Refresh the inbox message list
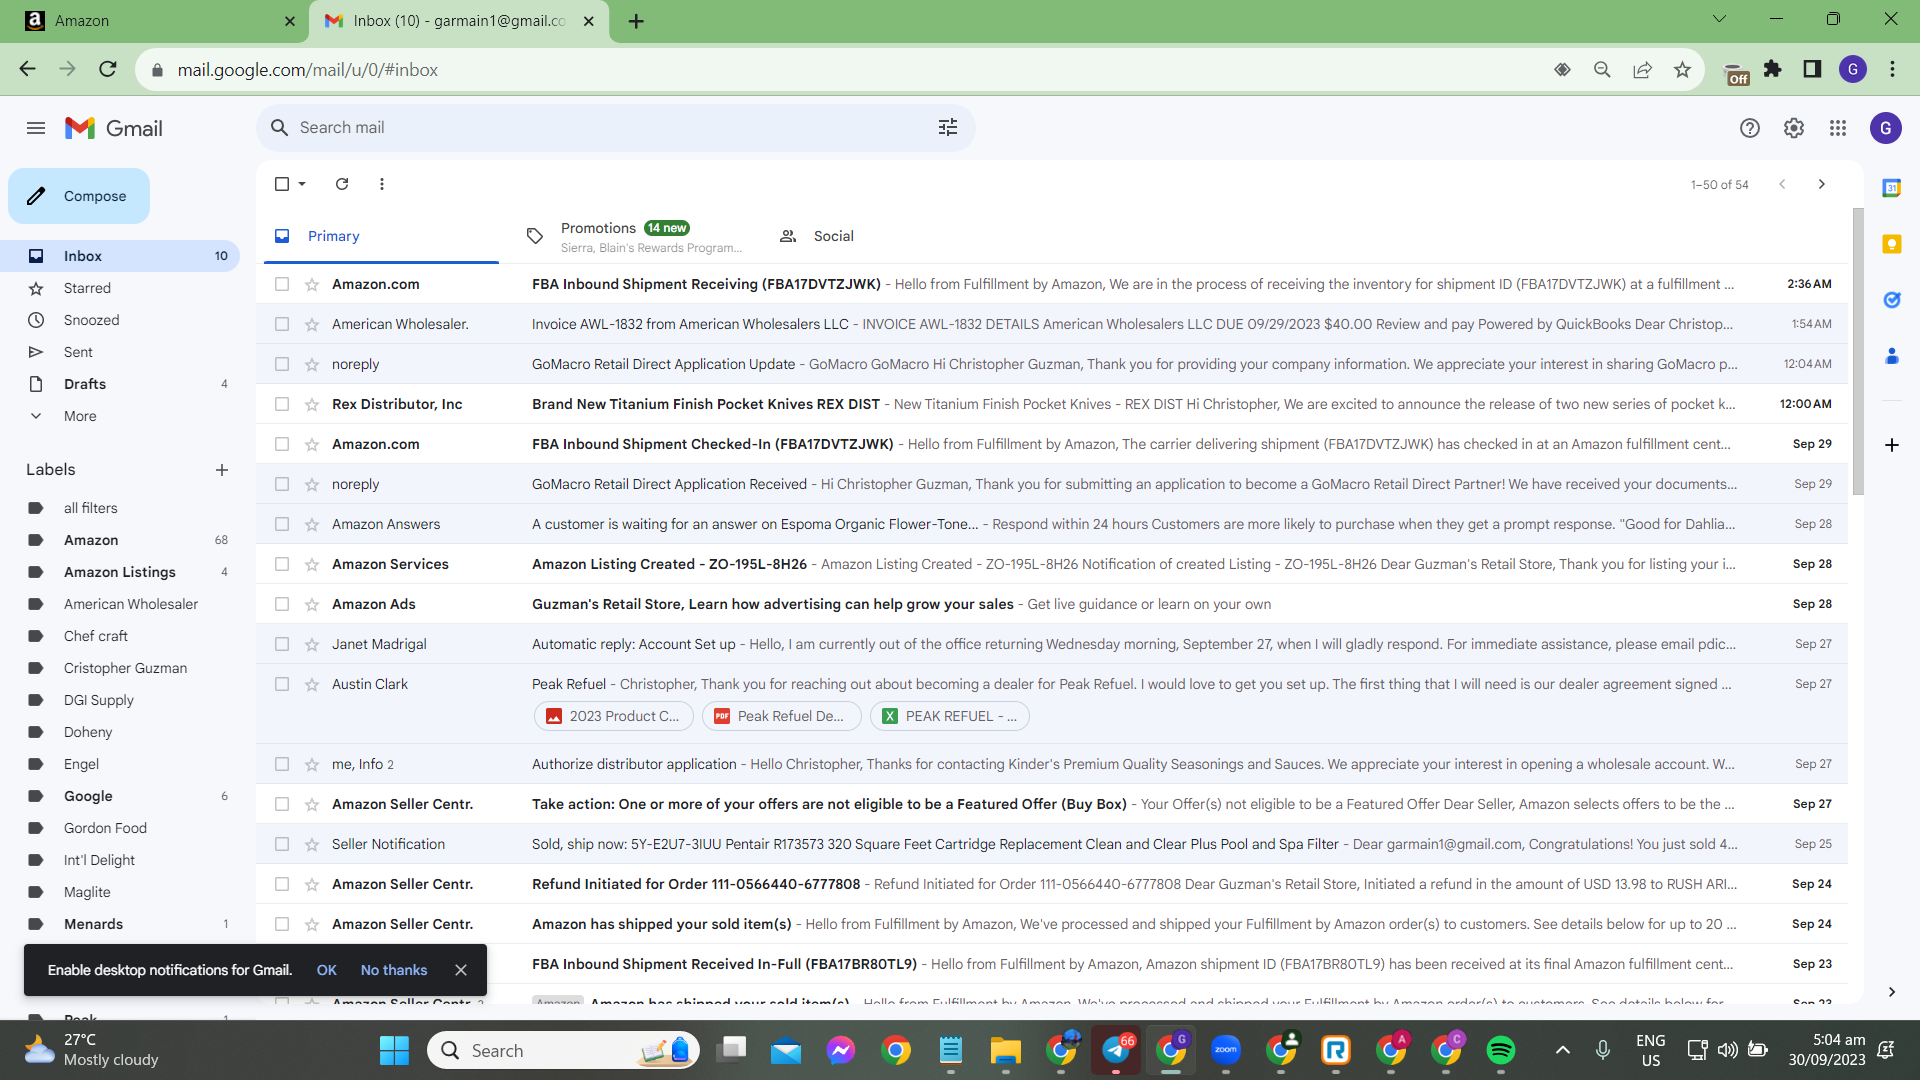Screen dimensions: 1920x1080 342,184
